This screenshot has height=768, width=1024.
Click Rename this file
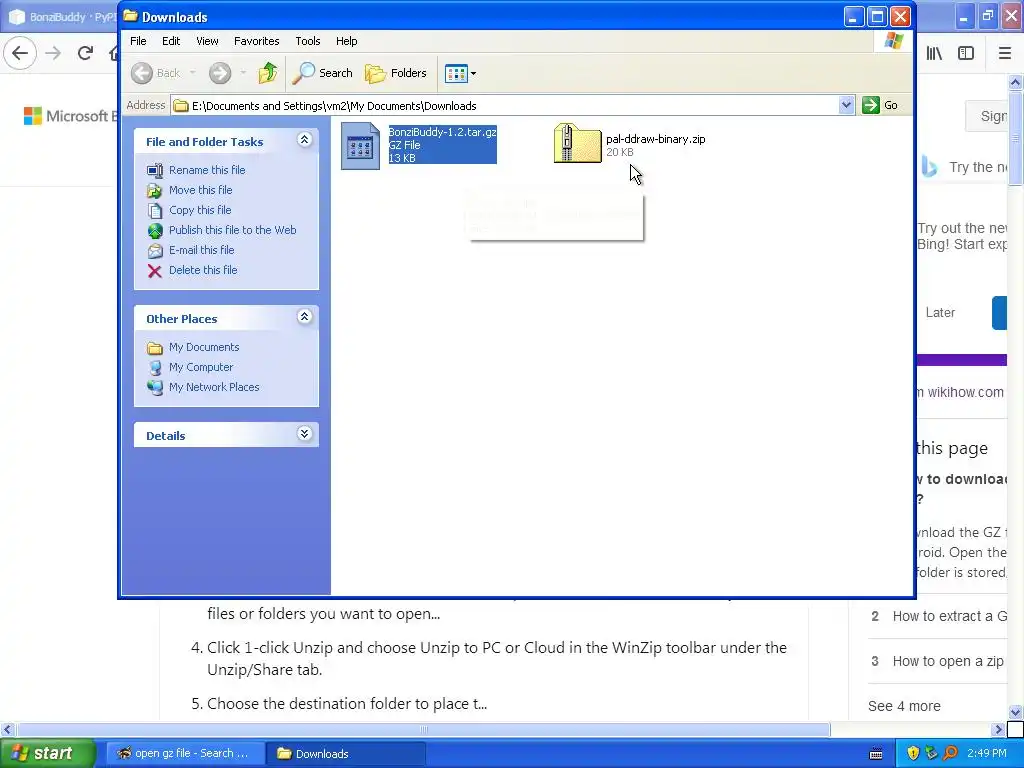click(207, 170)
